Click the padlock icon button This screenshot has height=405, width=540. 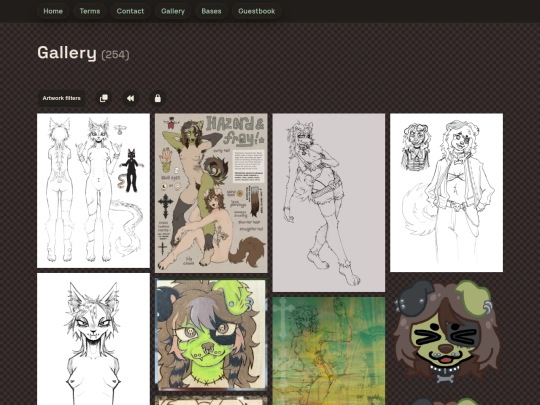click(x=158, y=98)
